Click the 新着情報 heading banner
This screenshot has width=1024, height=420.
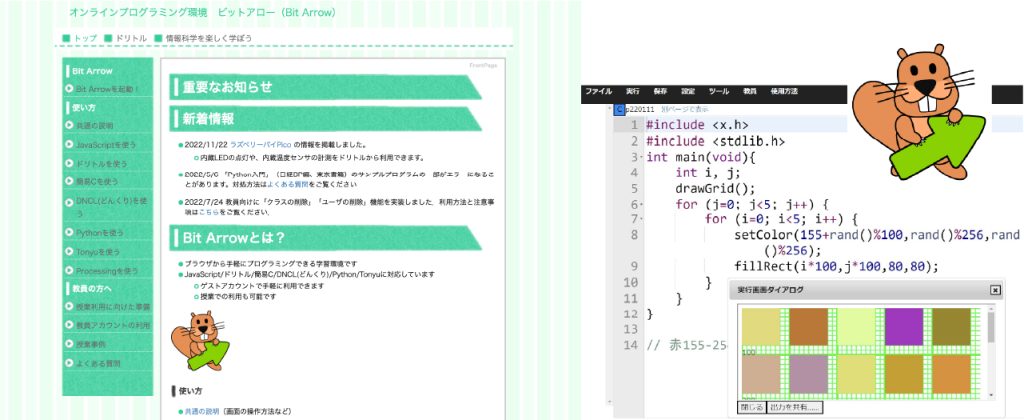click(x=326, y=119)
